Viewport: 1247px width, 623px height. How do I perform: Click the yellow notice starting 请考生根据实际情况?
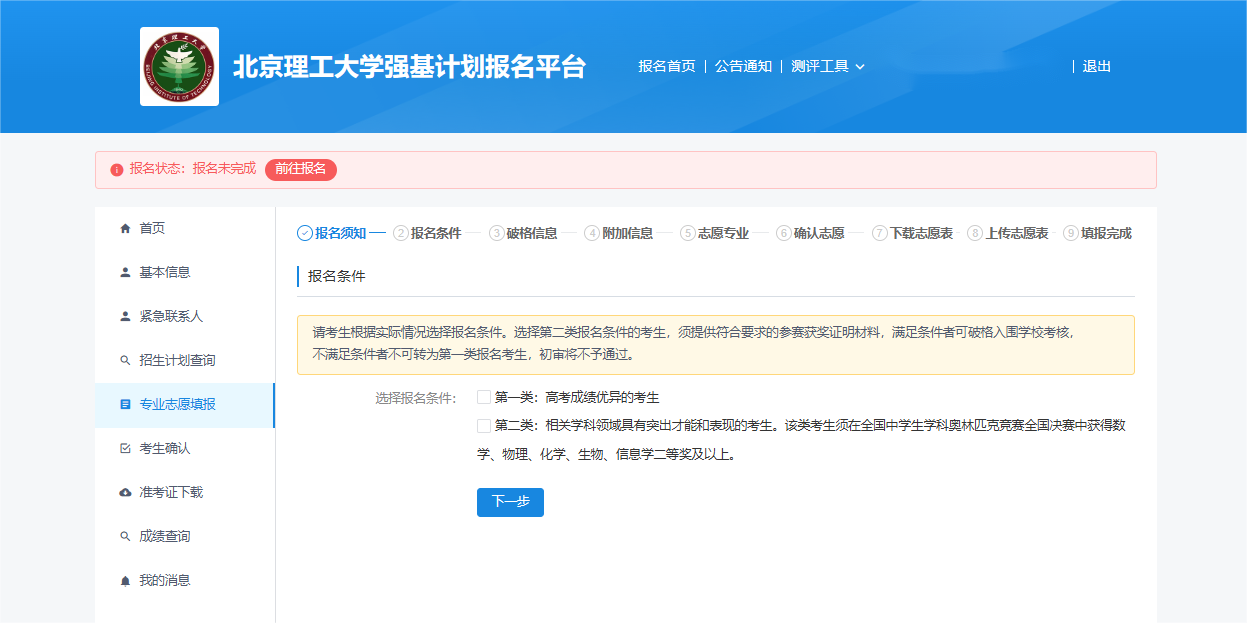716,345
